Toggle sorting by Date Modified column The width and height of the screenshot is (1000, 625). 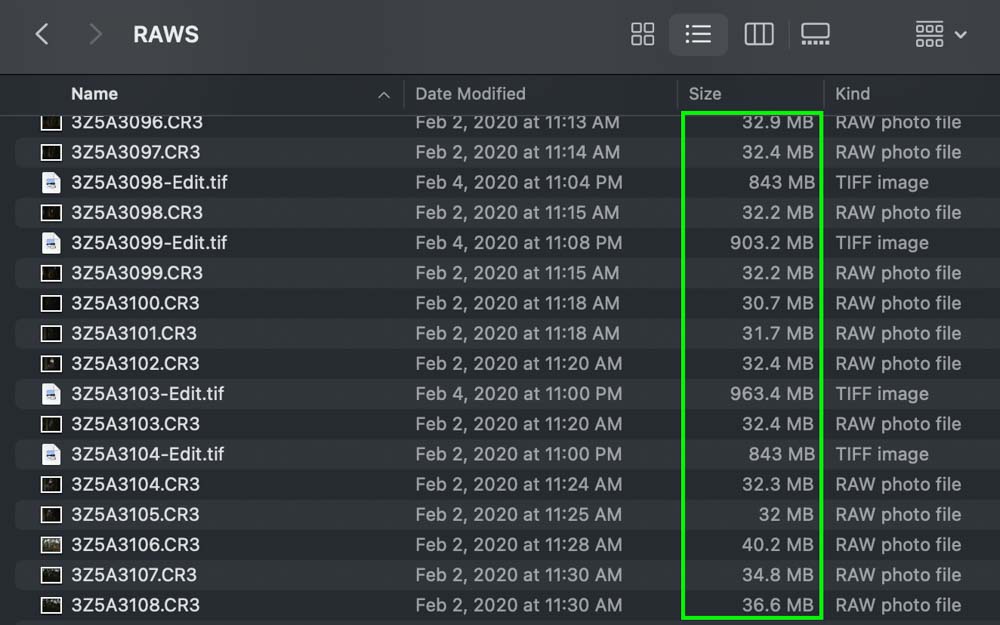click(470, 93)
